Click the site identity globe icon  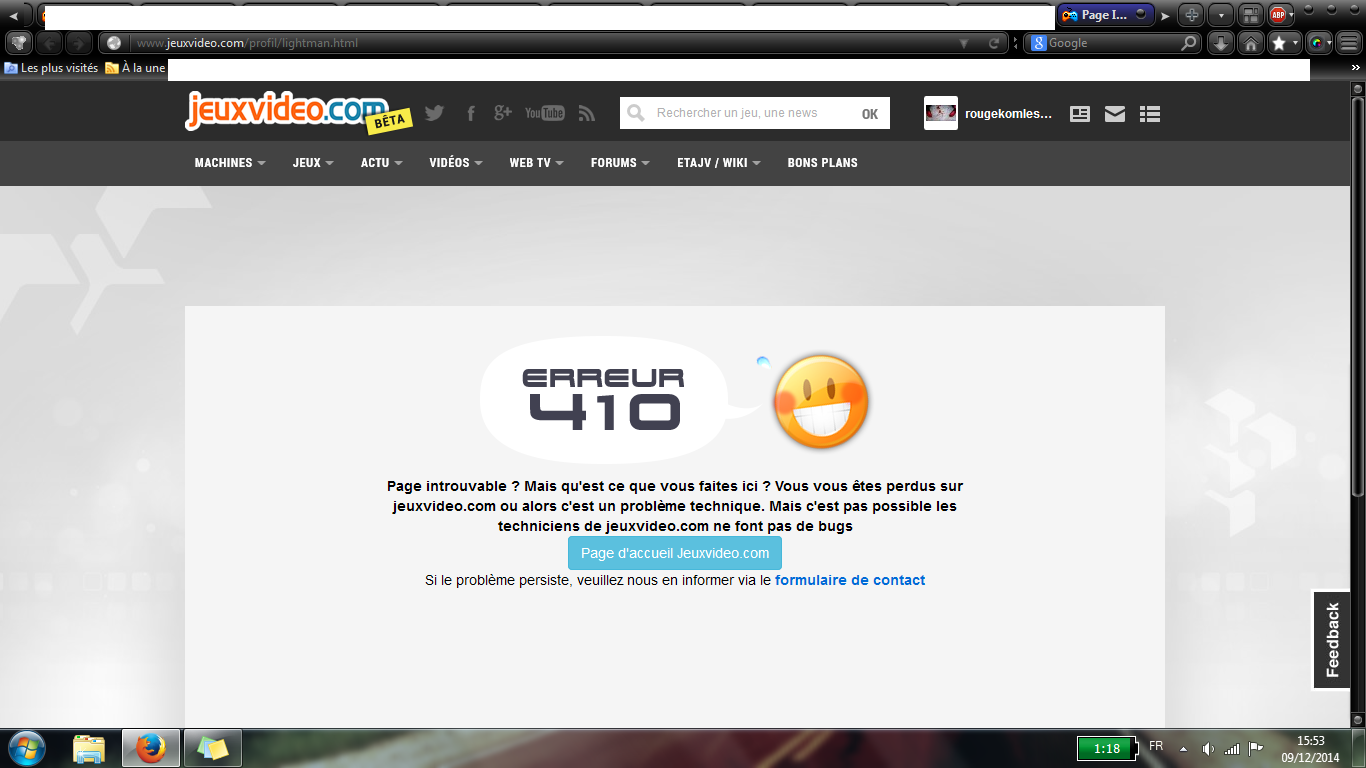tap(114, 43)
